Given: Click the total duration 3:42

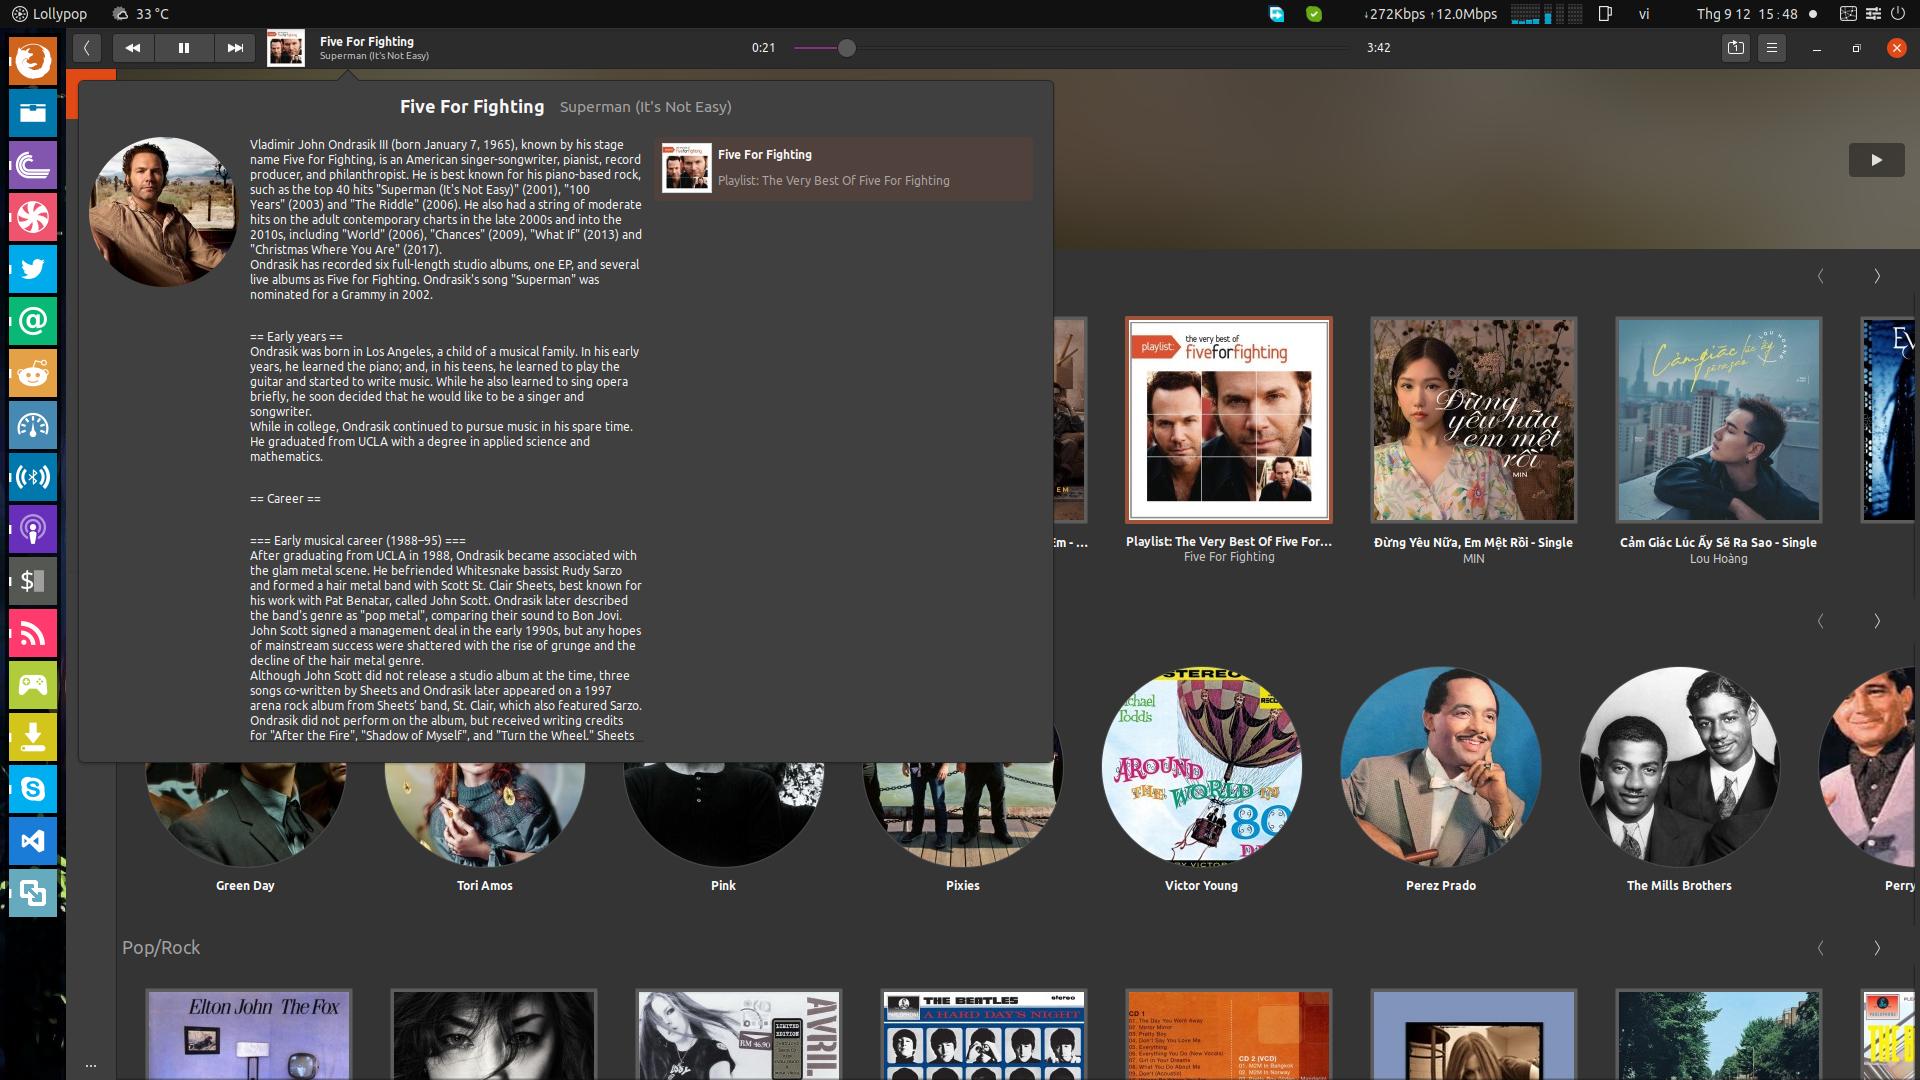Looking at the screenshot, I should pos(1379,48).
